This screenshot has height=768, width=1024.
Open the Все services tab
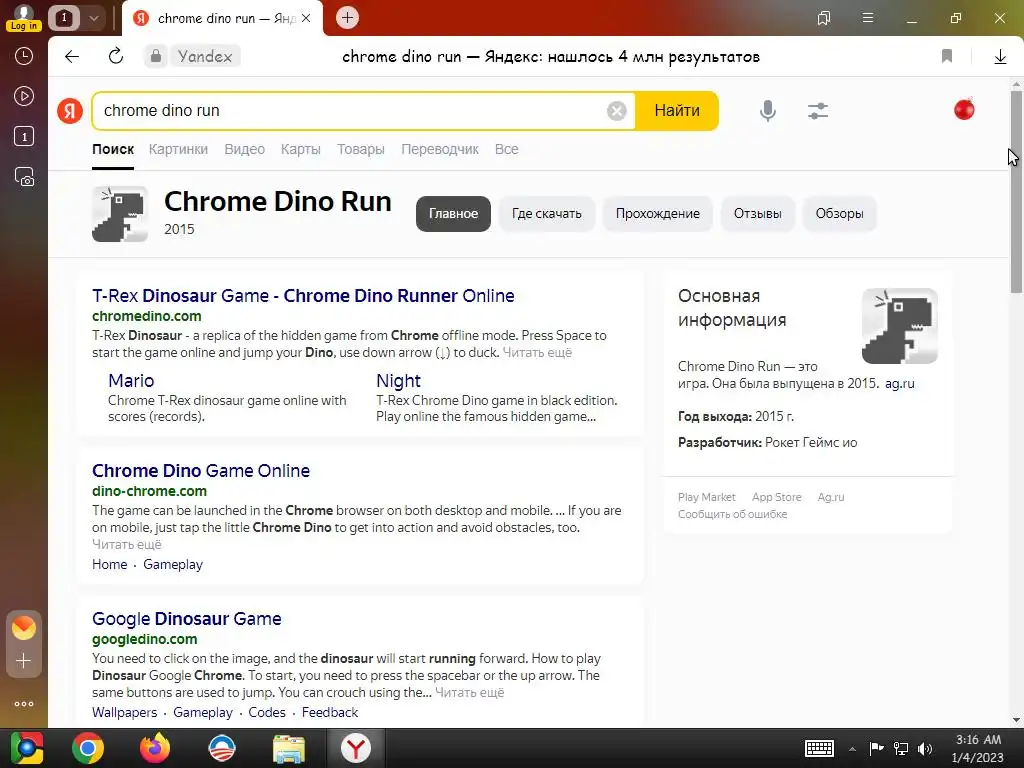click(506, 149)
